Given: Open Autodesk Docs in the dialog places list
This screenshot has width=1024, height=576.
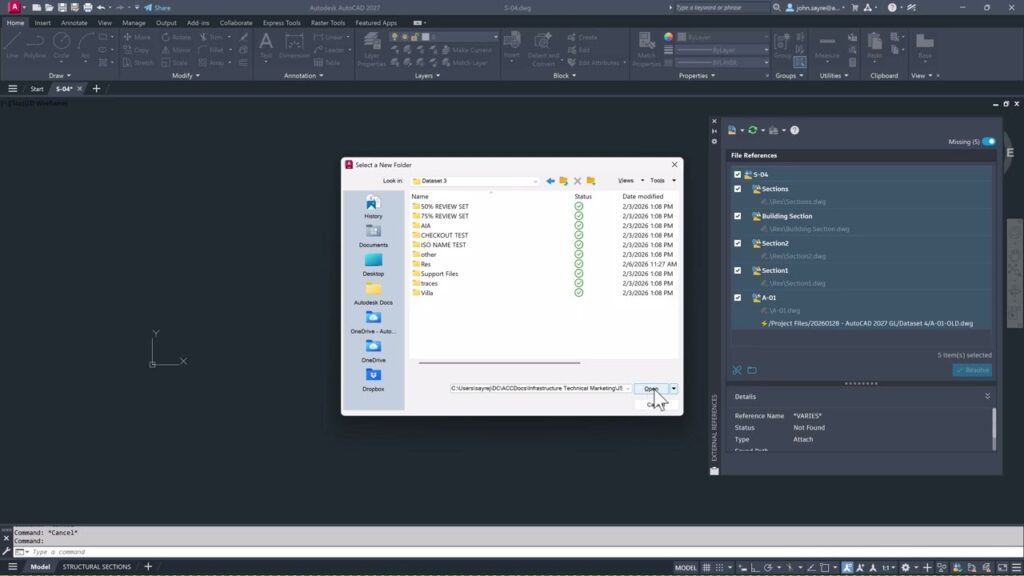Looking at the screenshot, I should 373,293.
